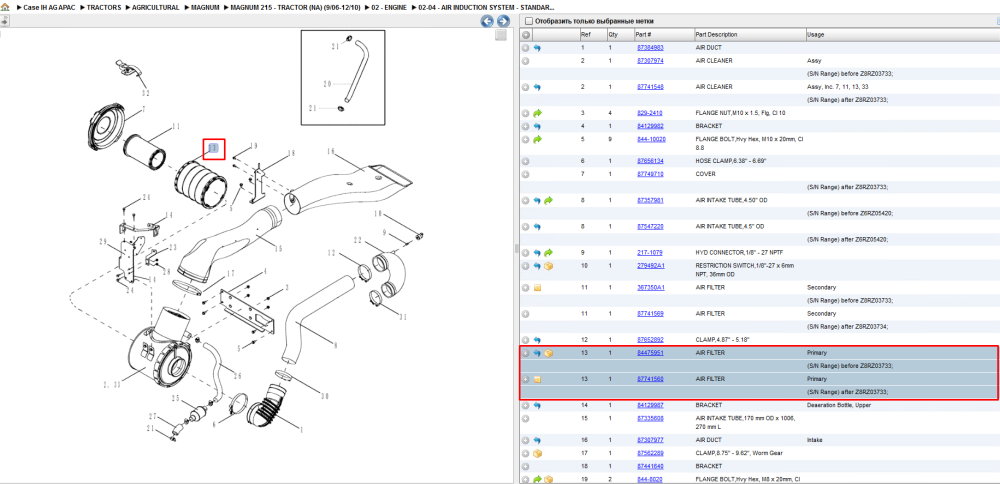Click the blue arrow icon for air duct 87307977
The width and height of the screenshot is (1000, 484).
point(537,440)
